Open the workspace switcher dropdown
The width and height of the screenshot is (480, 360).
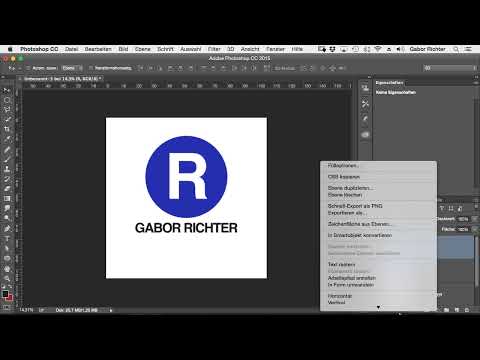[451, 68]
